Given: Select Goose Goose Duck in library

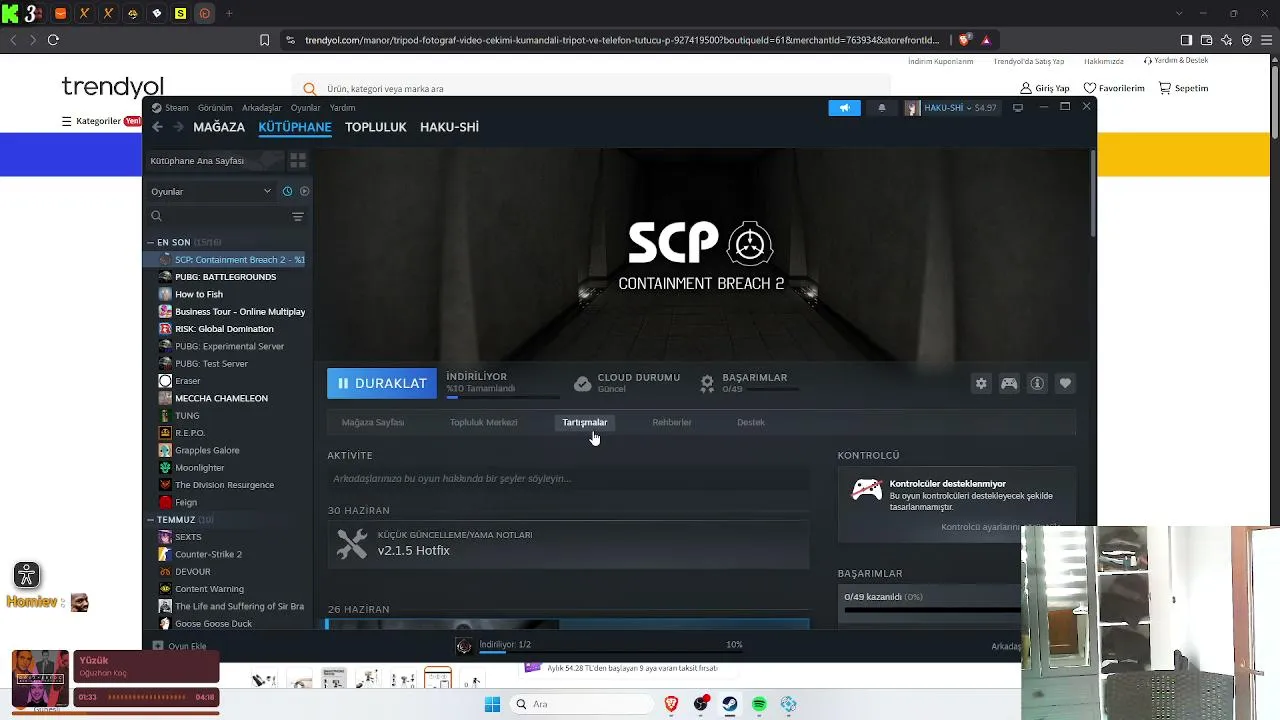Looking at the screenshot, I should pyautogui.click(x=213, y=624).
